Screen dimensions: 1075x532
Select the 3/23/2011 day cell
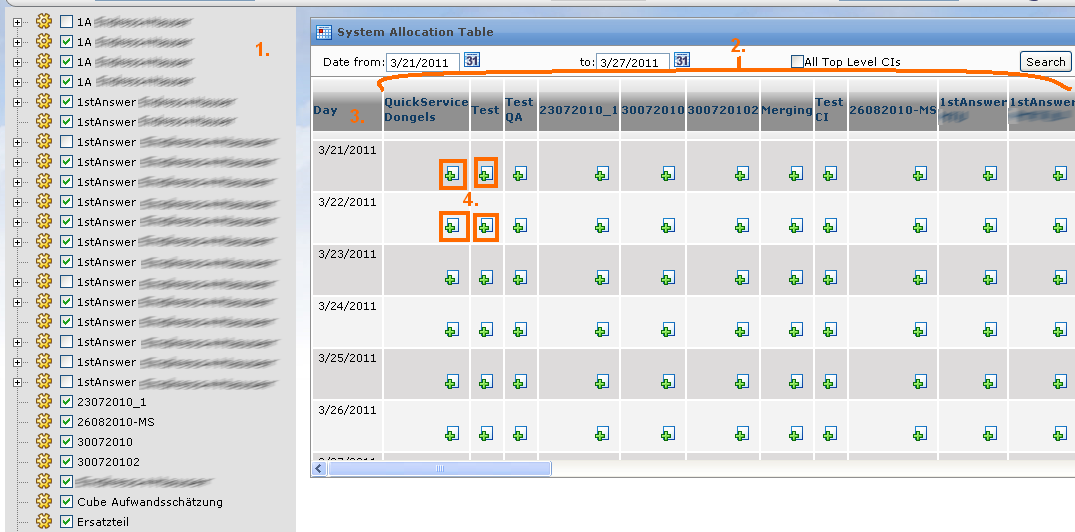[x=347, y=270]
